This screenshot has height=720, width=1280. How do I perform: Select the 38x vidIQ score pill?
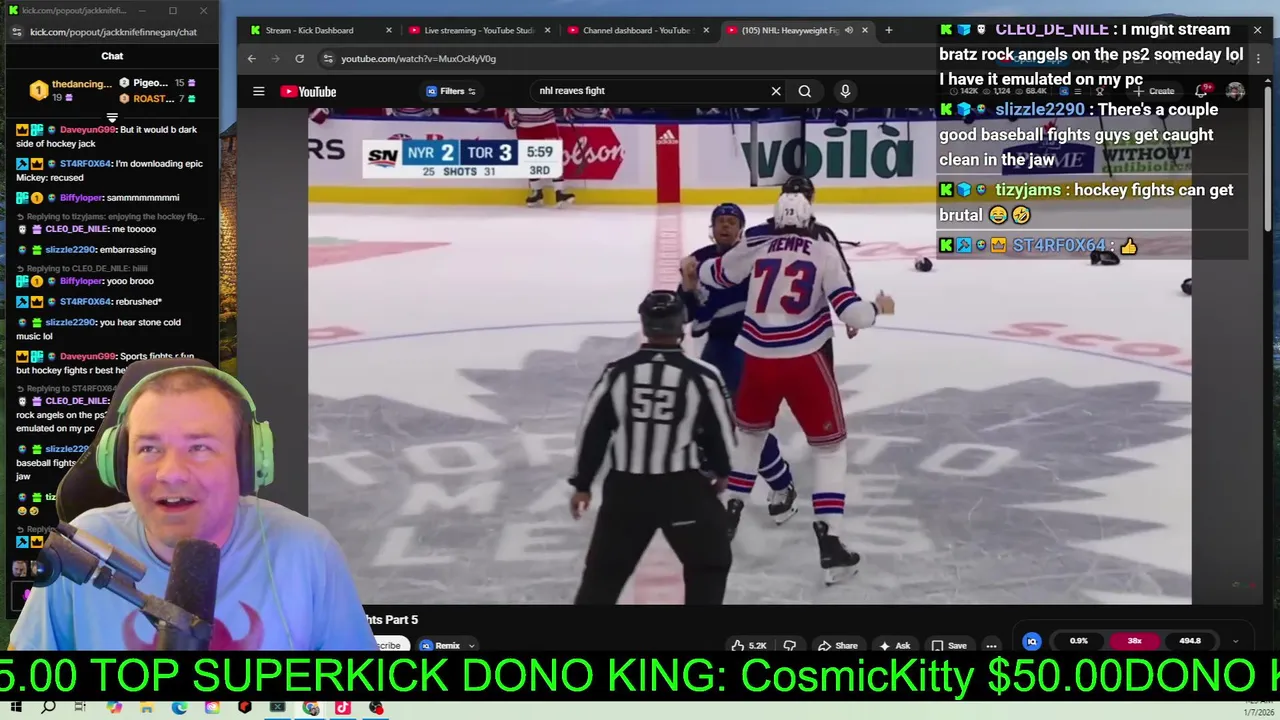tap(1134, 641)
